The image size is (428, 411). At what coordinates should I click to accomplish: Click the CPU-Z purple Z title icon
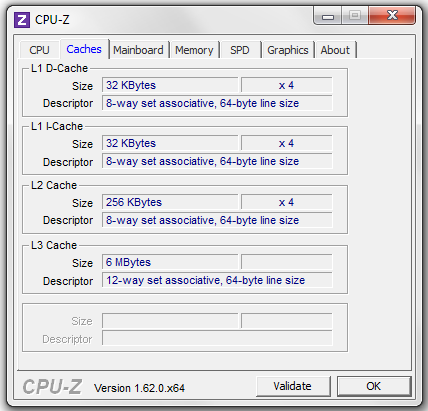[x=22, y=20]
